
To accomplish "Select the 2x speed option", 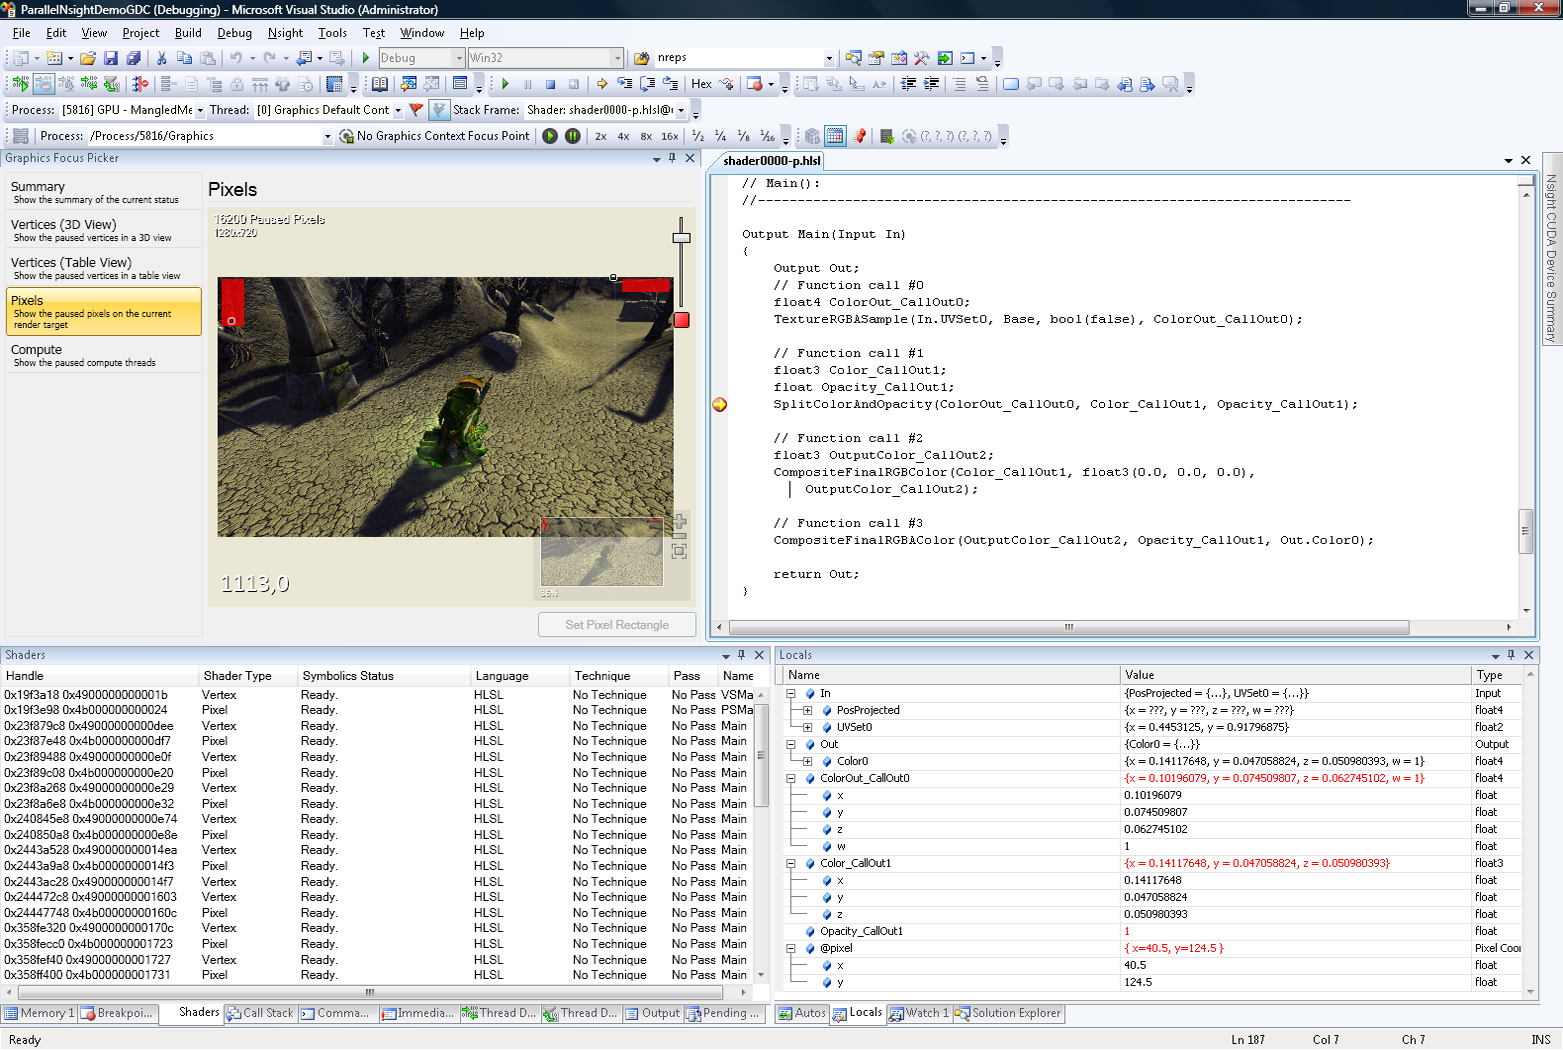I will (601, 136).
